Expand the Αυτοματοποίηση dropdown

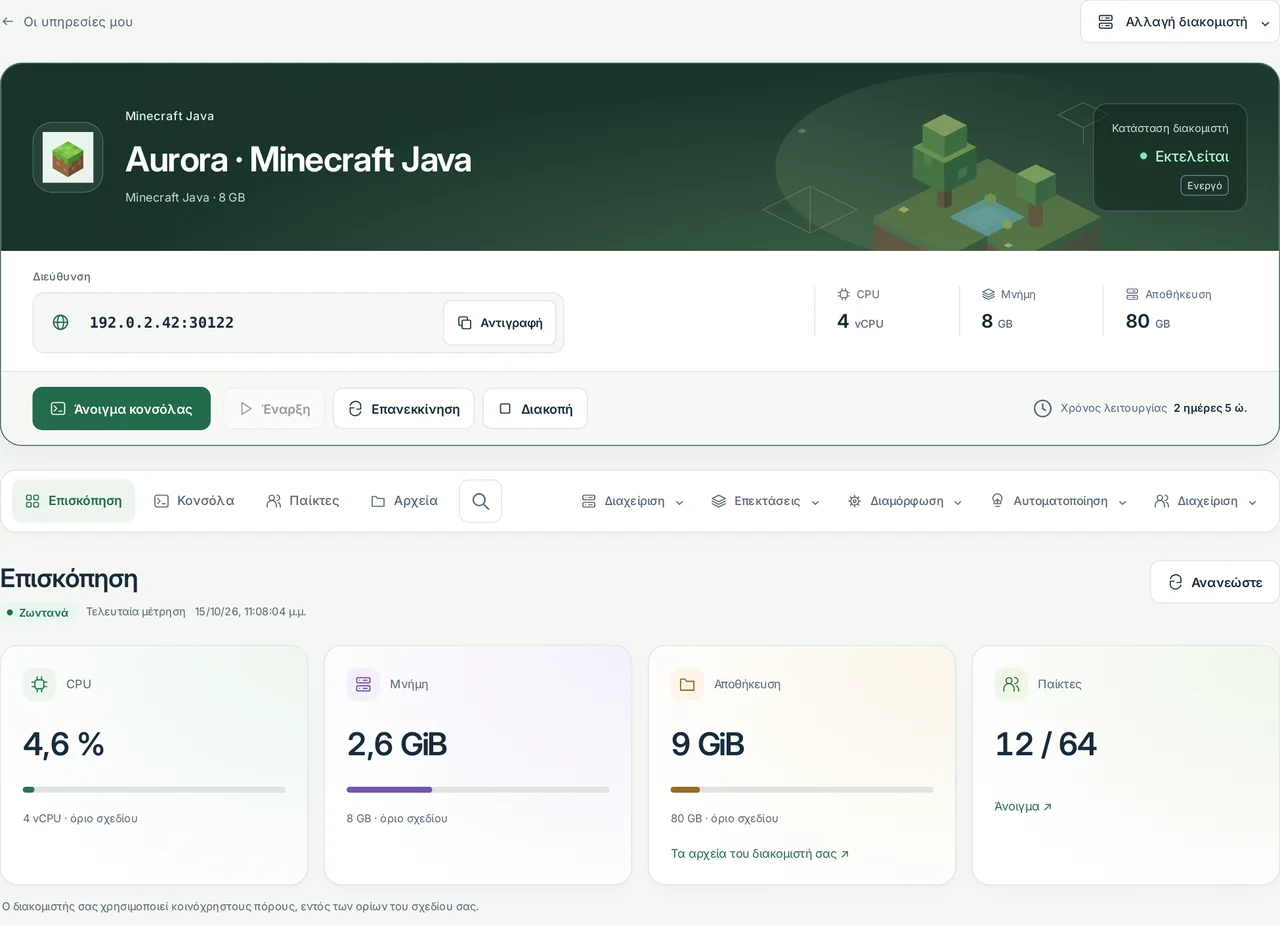pyautogui.click(x=1059, y=501)
